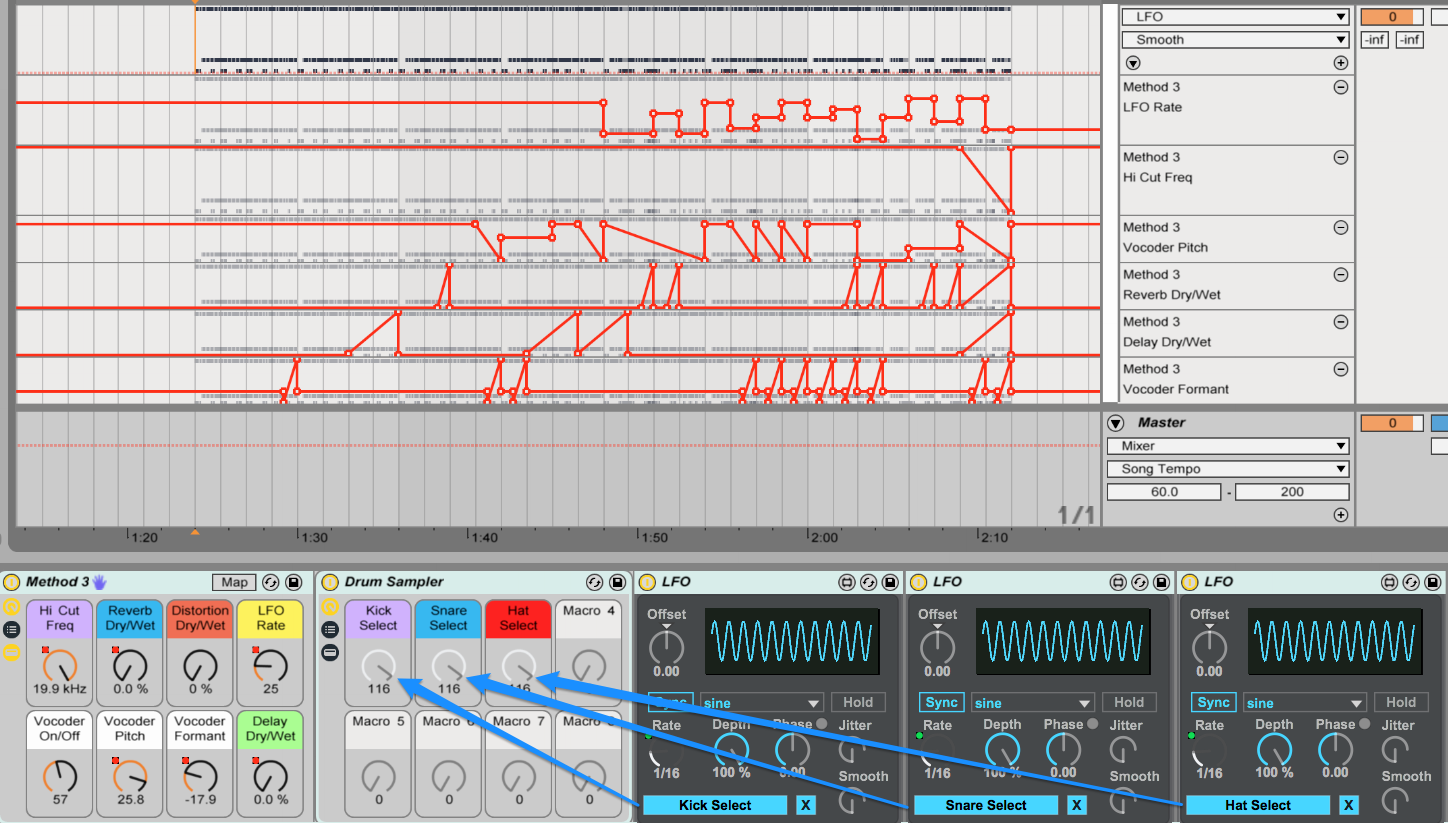Toggle Hold on Kick Select LFO
Viewport: 1448px width, 823px height.
coord(857,702)
